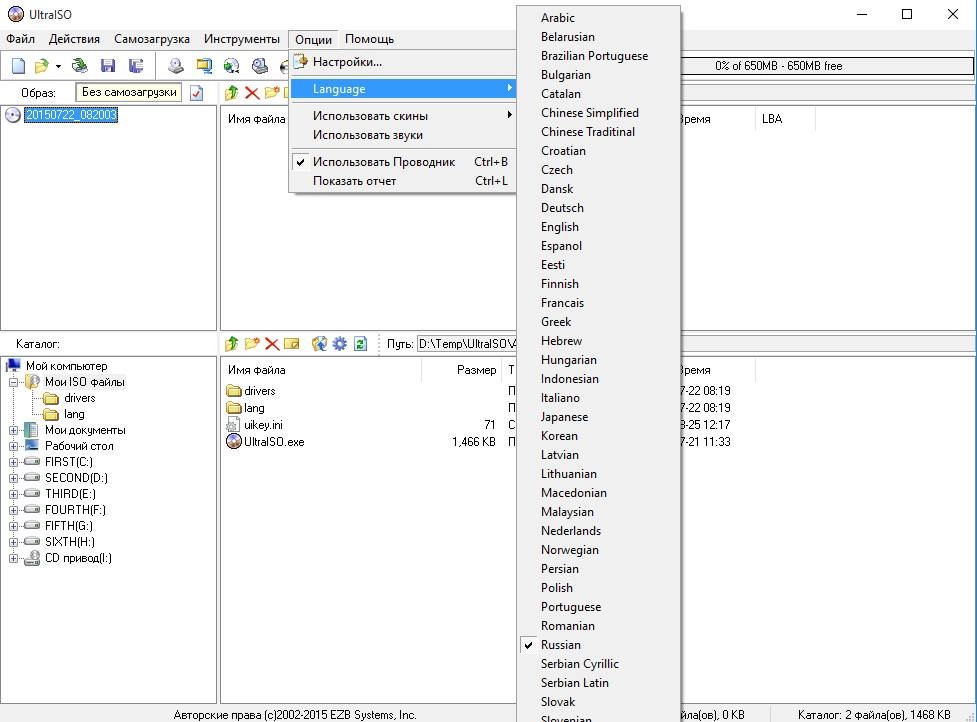Click the red X delete icon in image pane toolbar
Image resolution: width=977 pixels, height=722 pixels.
click(x=252, y=93)
